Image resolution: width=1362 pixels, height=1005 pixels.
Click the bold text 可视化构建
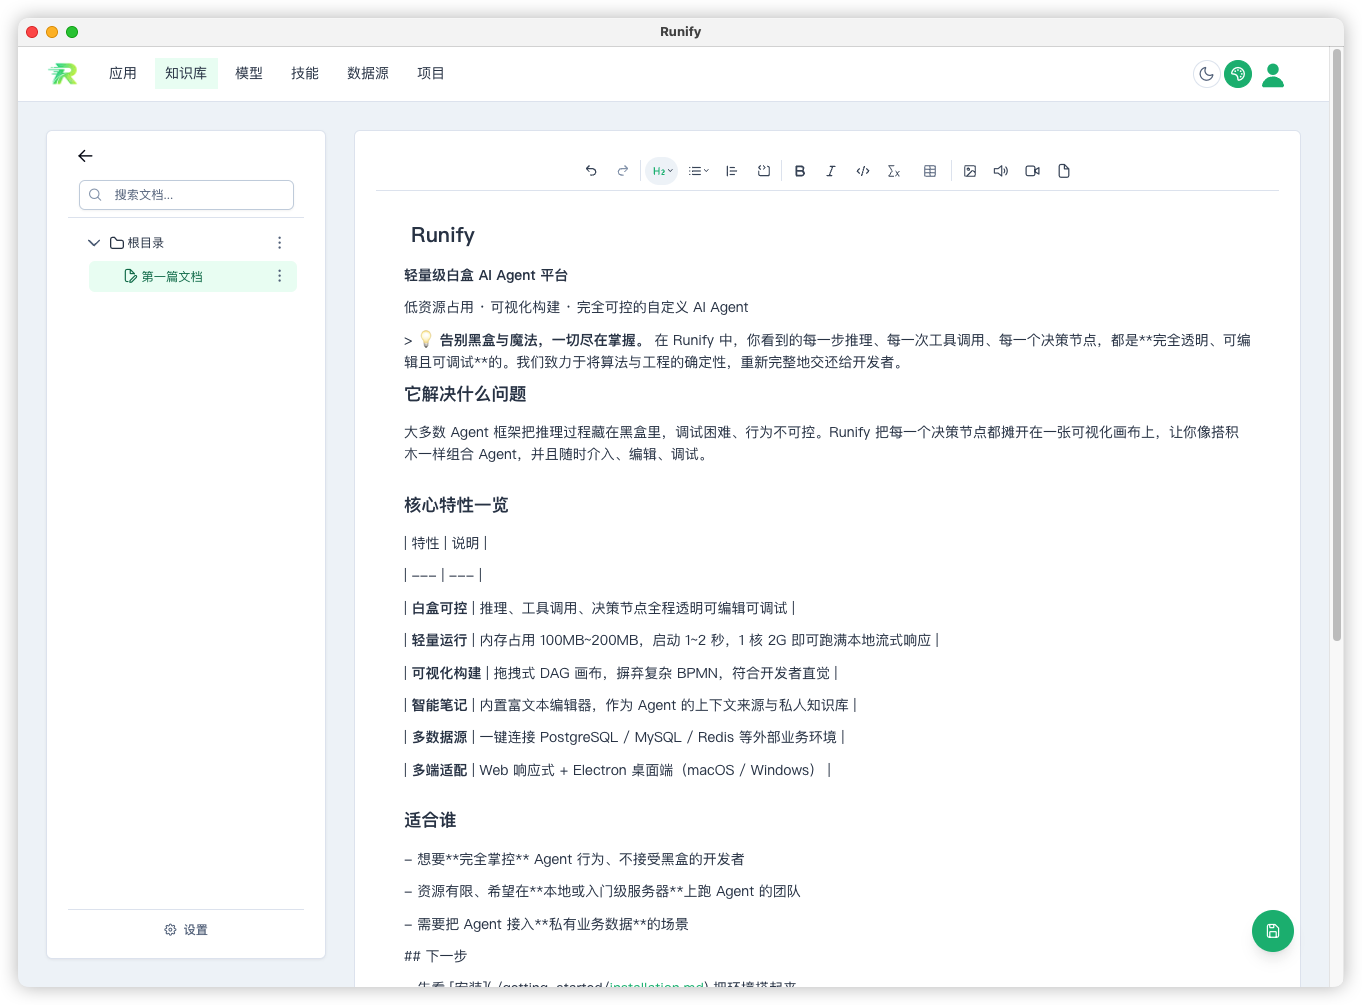(446, 673)
